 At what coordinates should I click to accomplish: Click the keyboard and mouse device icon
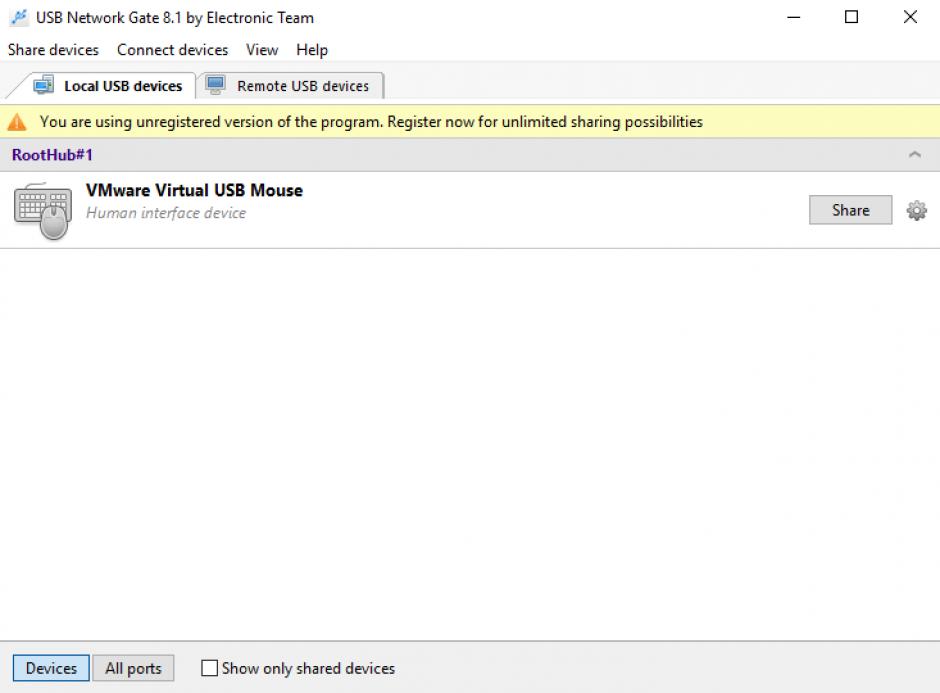[43, 211]
